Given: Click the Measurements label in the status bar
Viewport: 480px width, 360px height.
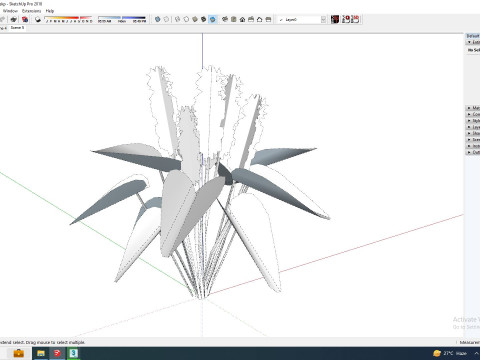Looking at the screenshot, I should click(470, 342).
